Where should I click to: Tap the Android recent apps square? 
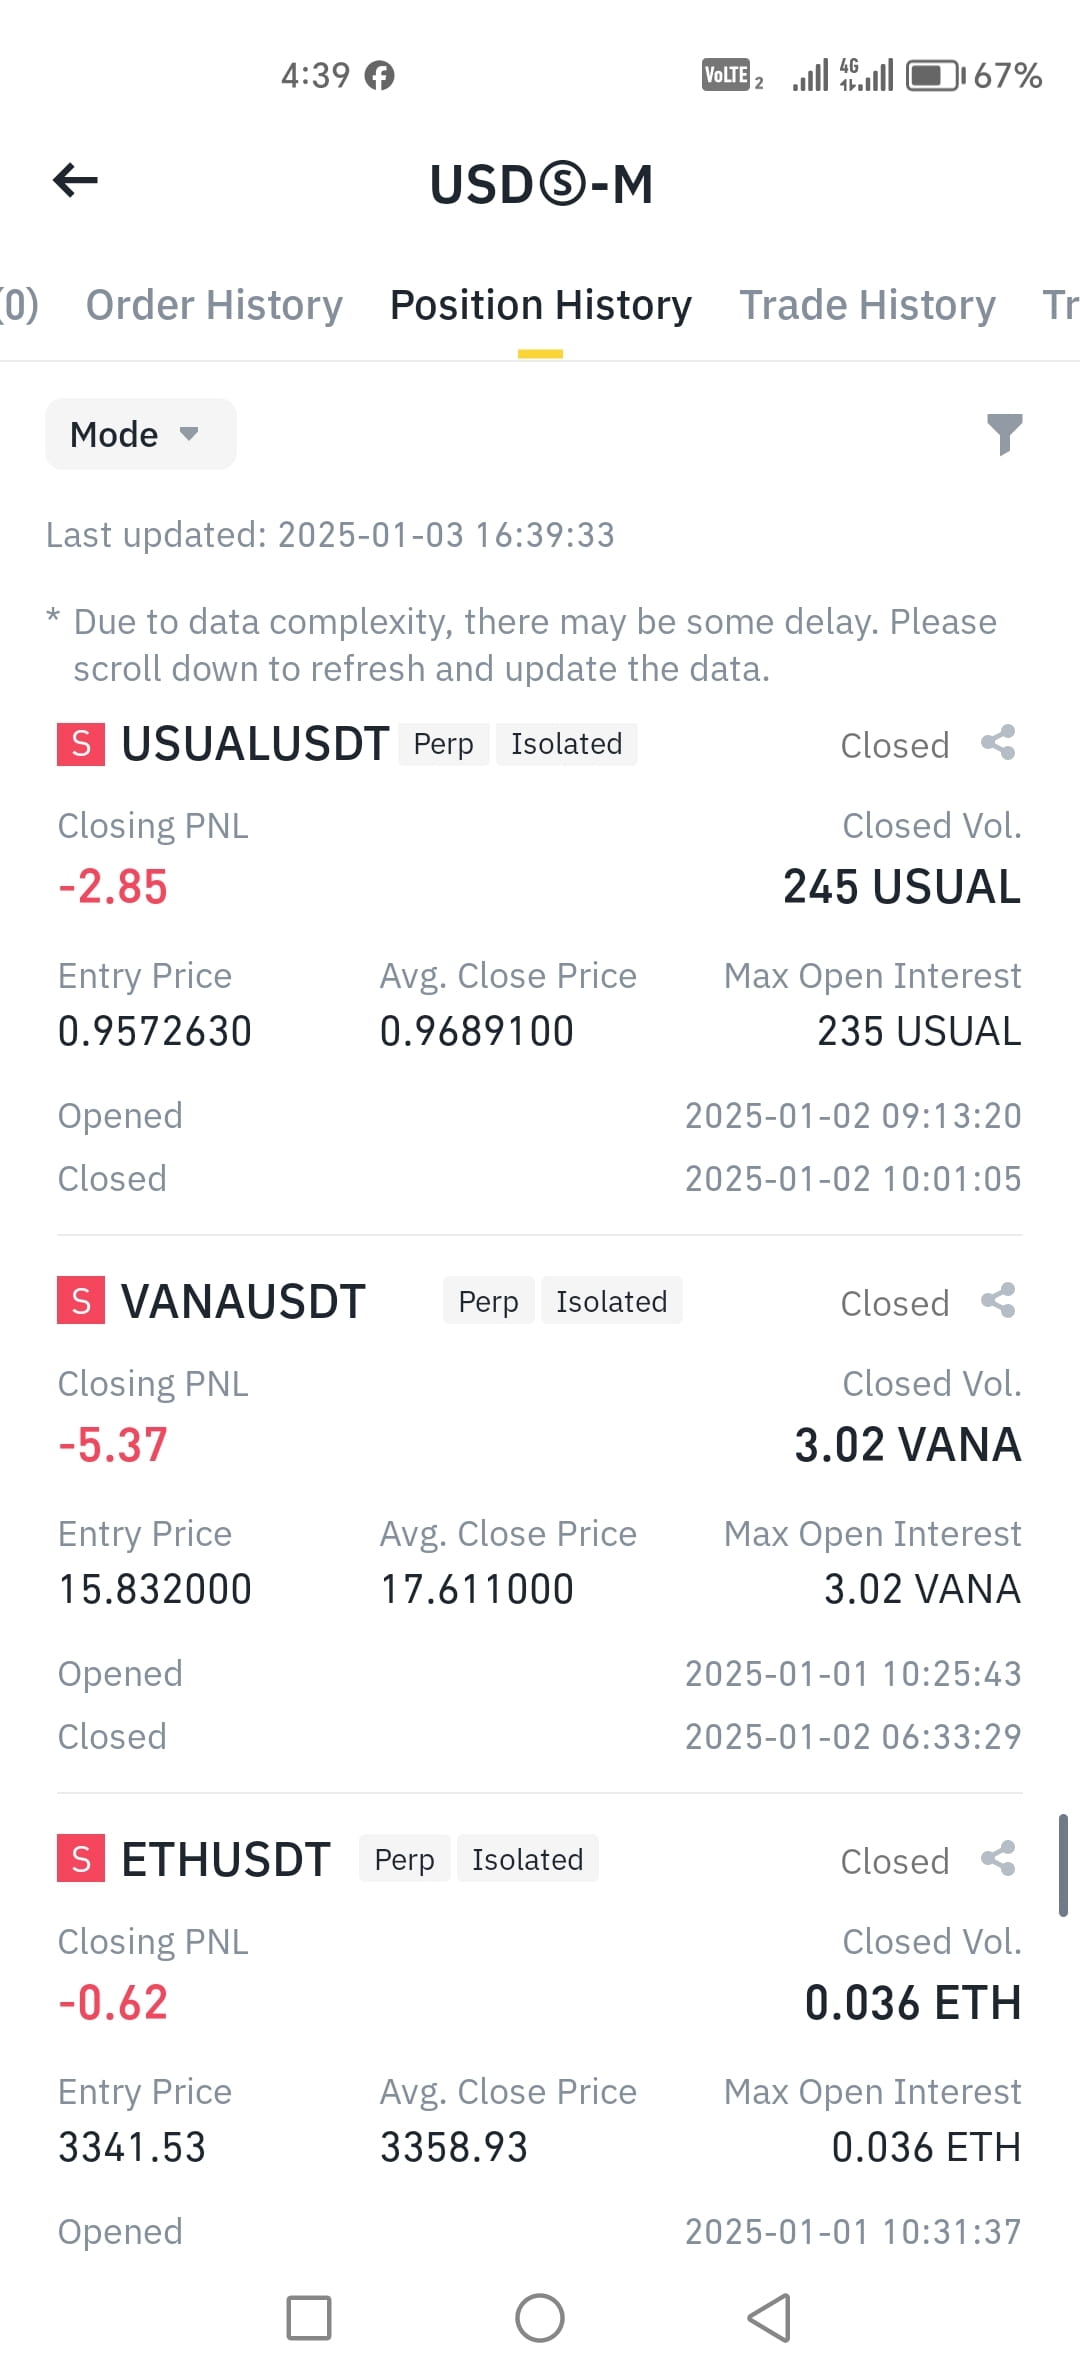pos(309,2318)
